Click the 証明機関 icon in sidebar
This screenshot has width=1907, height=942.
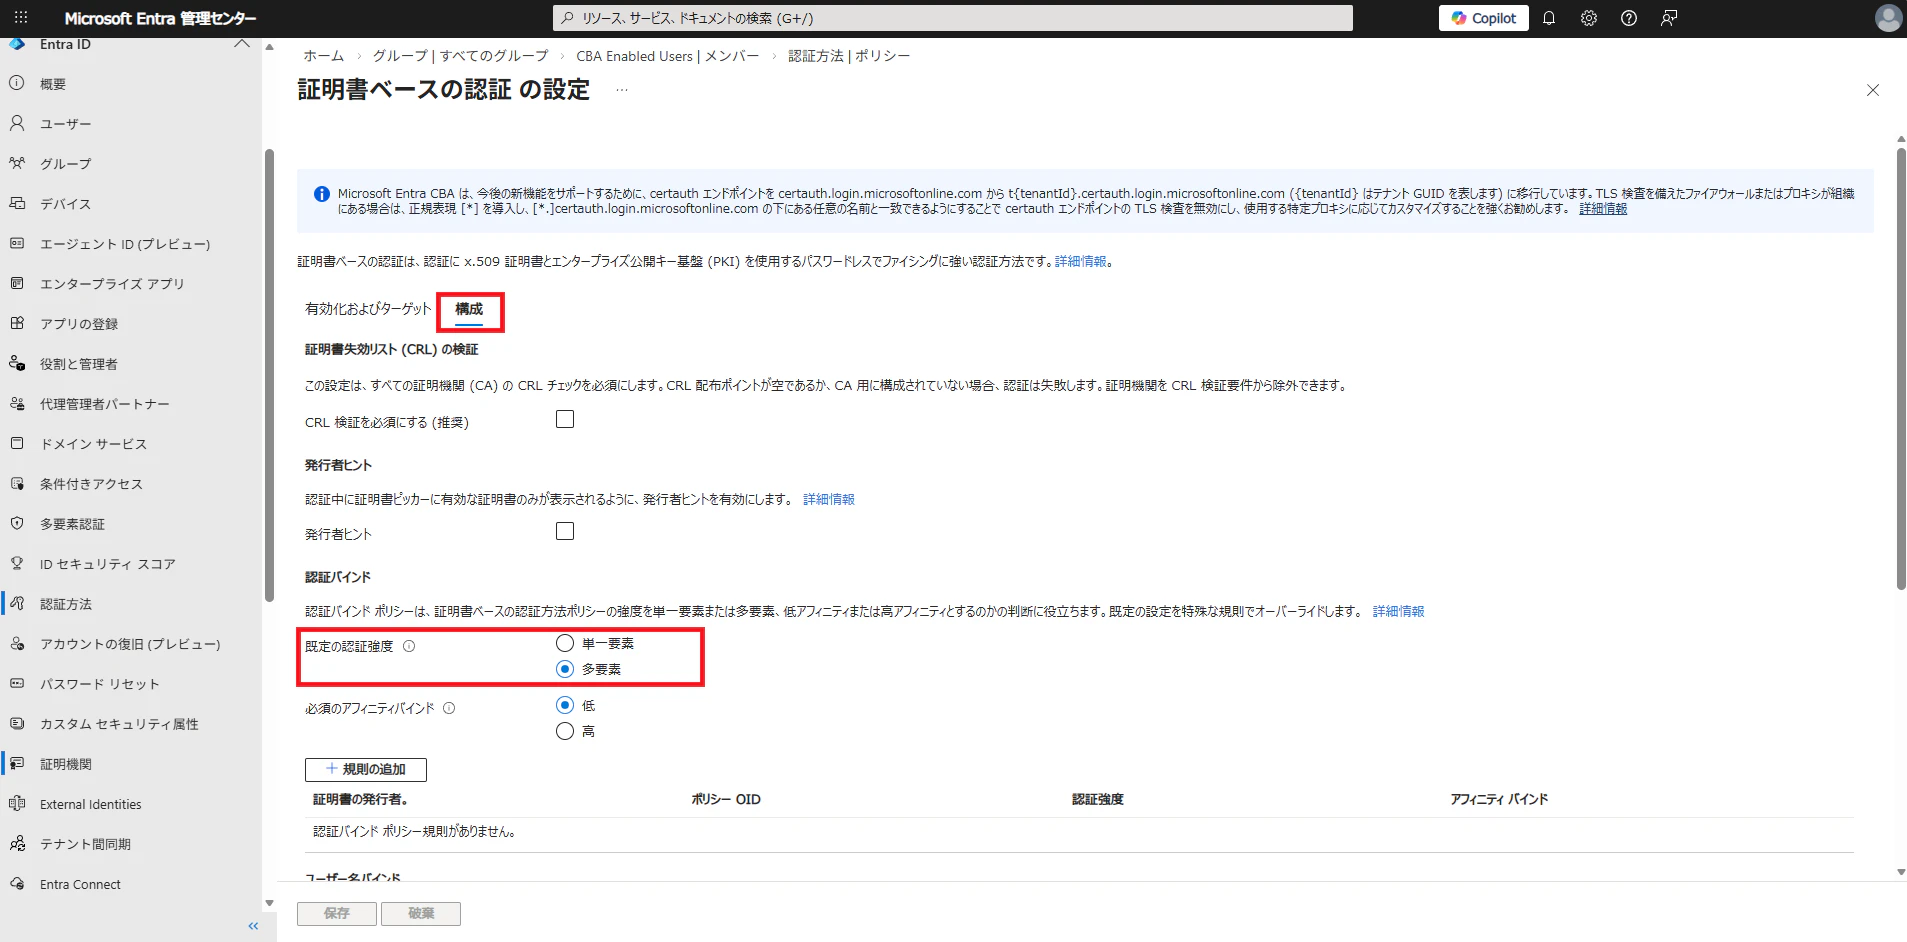17,763
